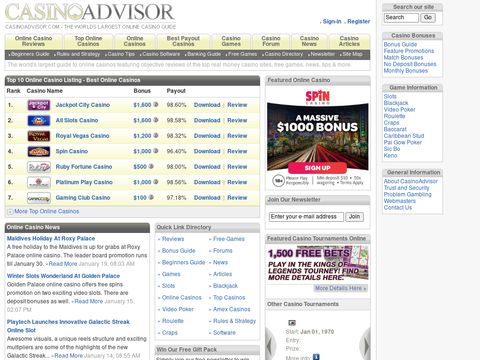The image size is (480, 360).
Task: Click the Gaming Club Casino logo thumbnail
Action: tap(39, 198)
